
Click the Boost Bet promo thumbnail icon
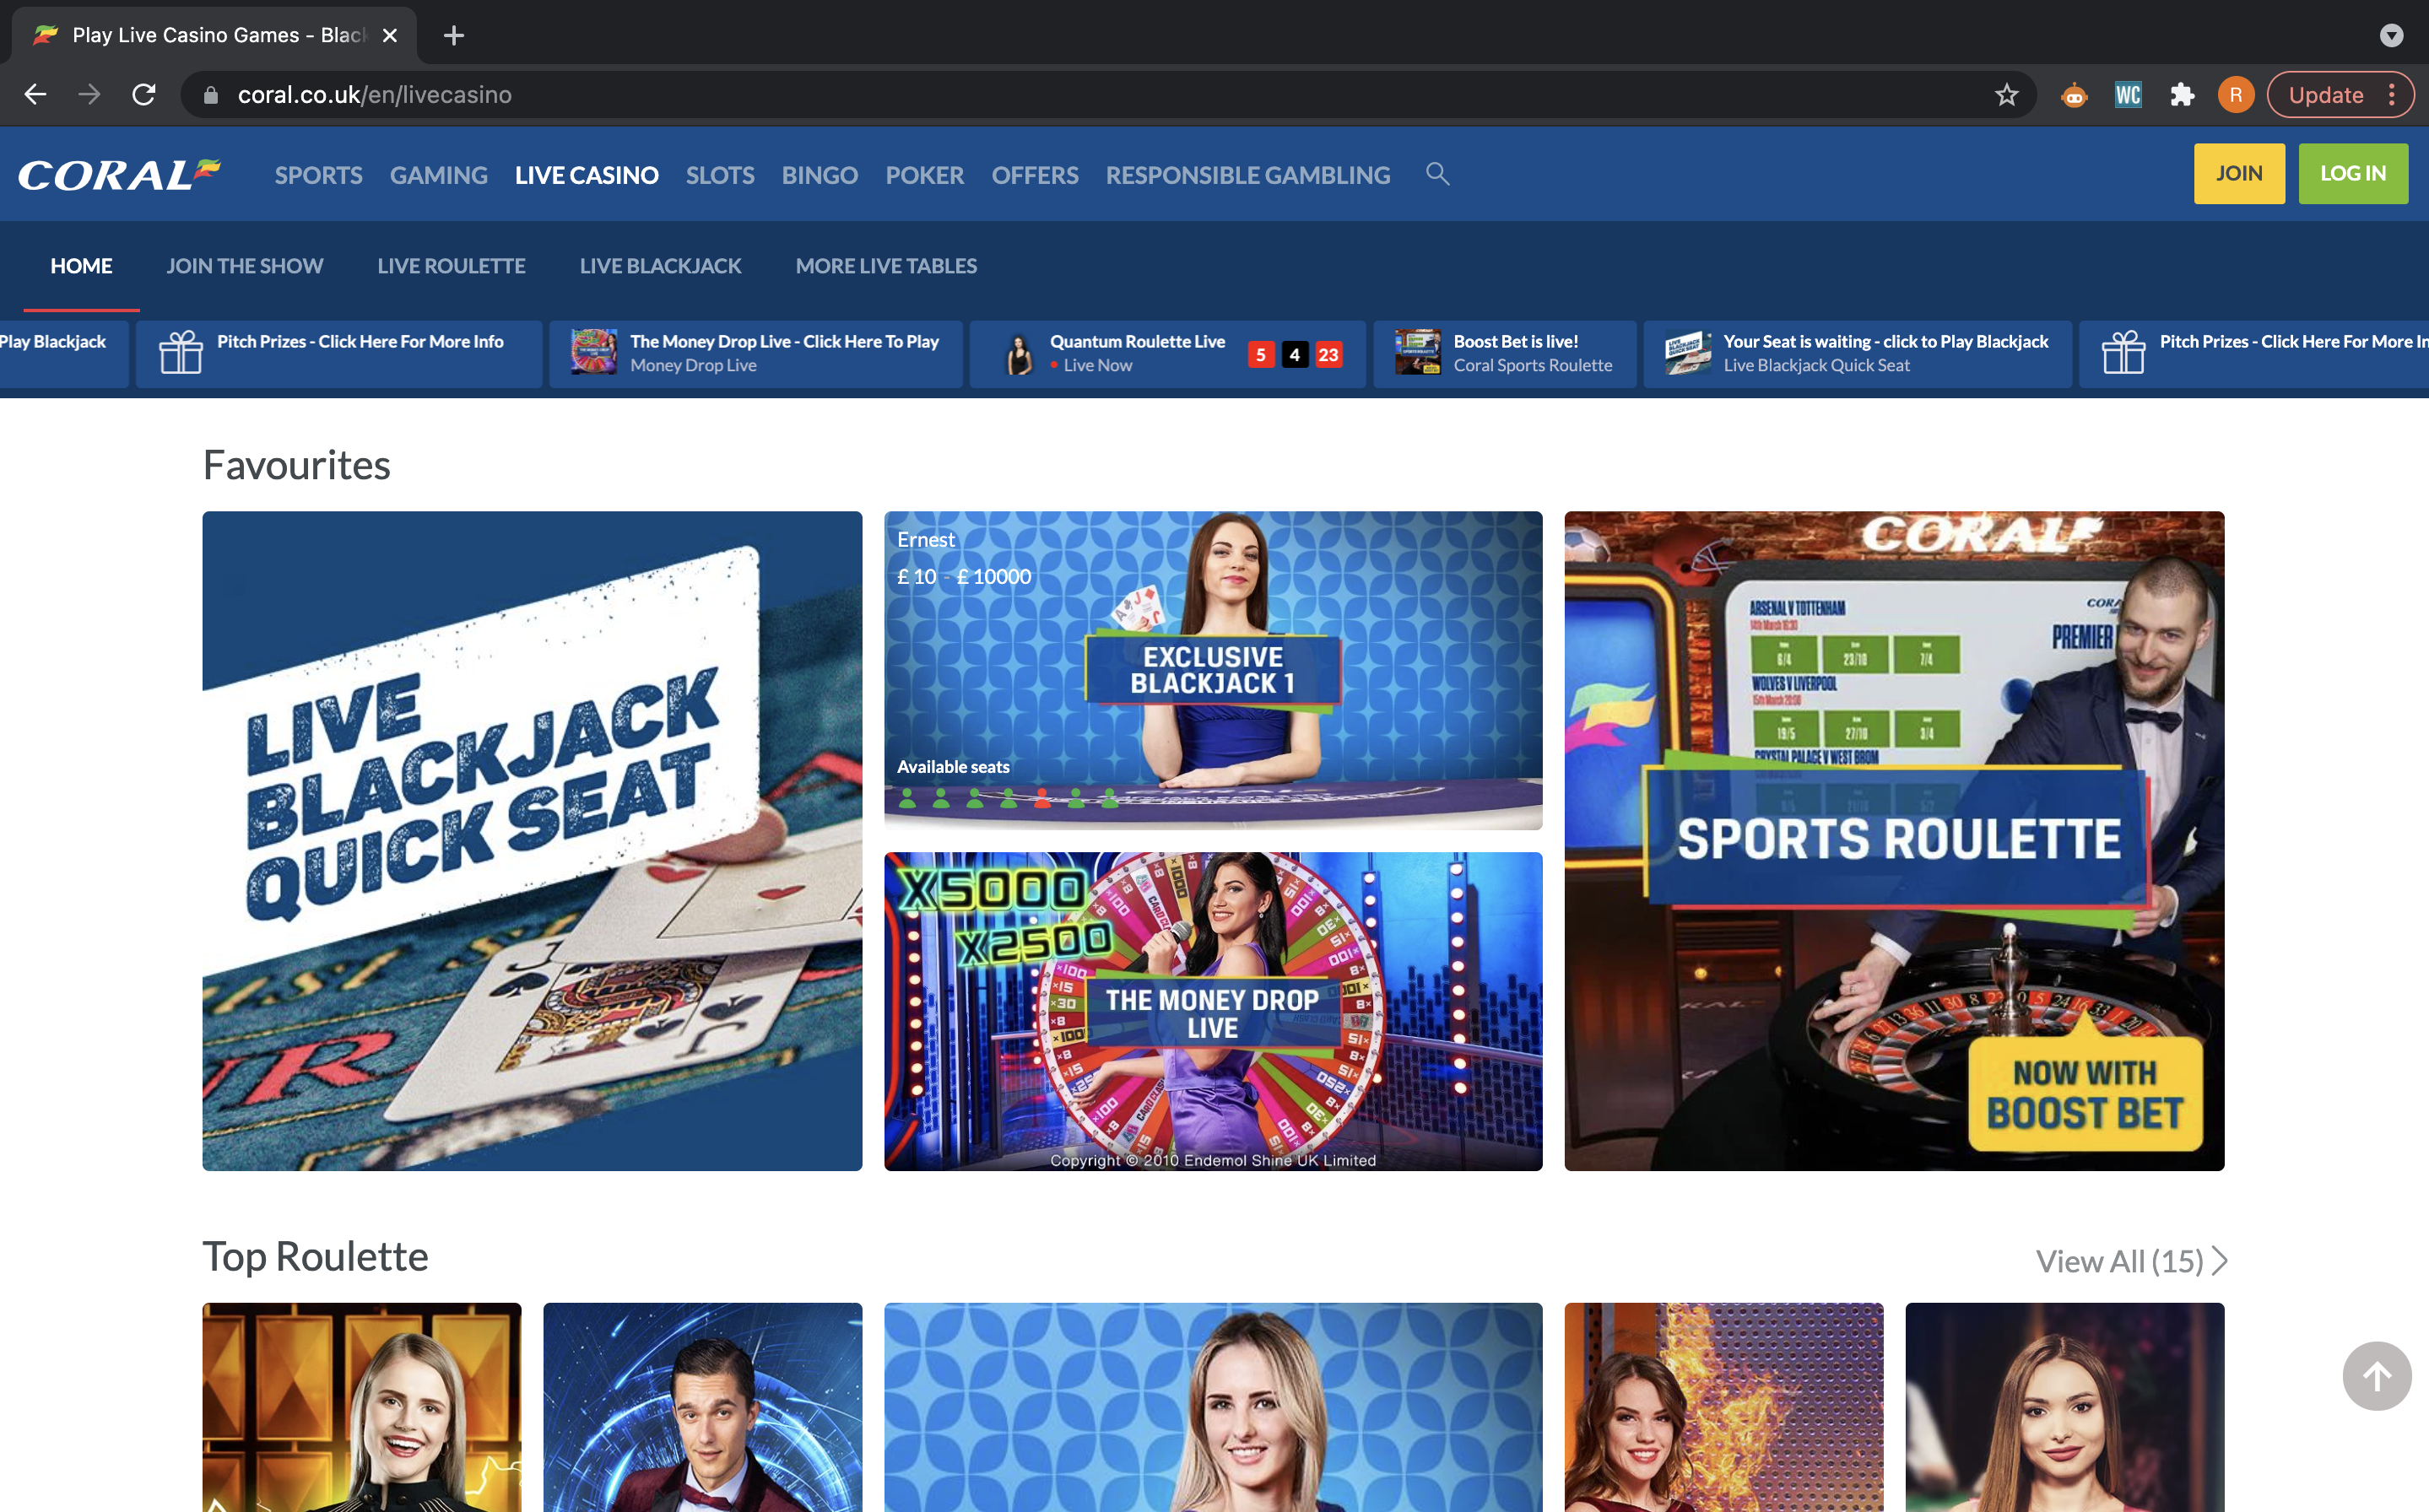click(x=1418, y=353)
